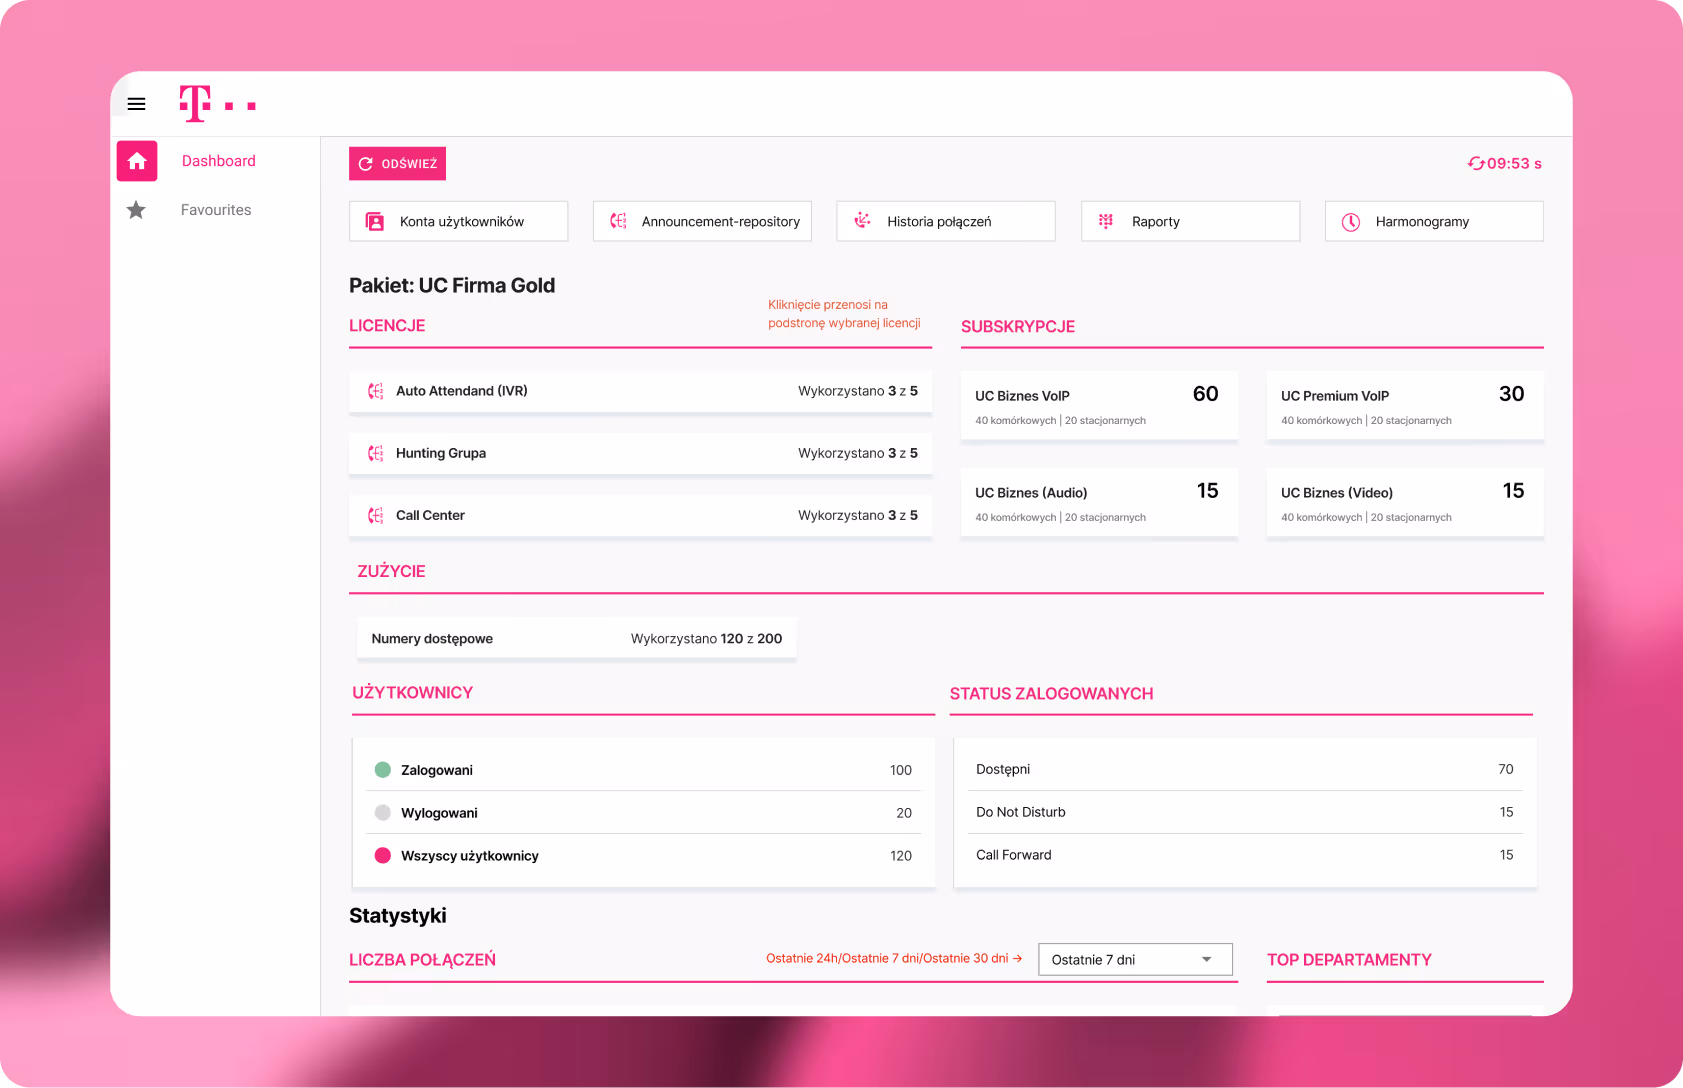Select the Dostępni status row

[x=1245, y=769]
